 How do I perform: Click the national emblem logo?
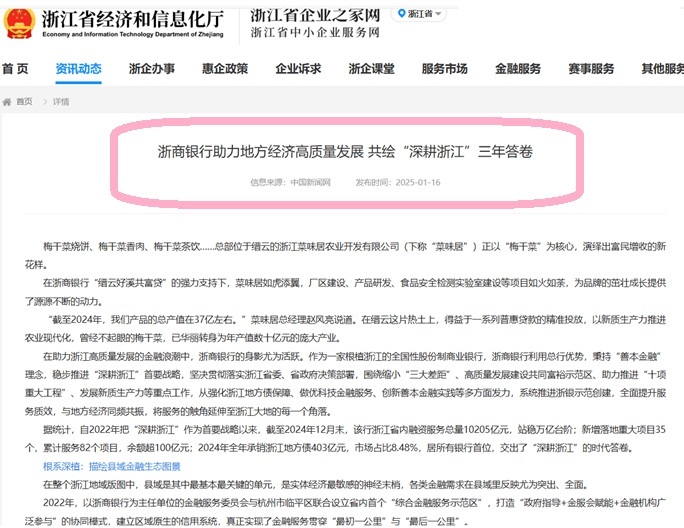19,24
